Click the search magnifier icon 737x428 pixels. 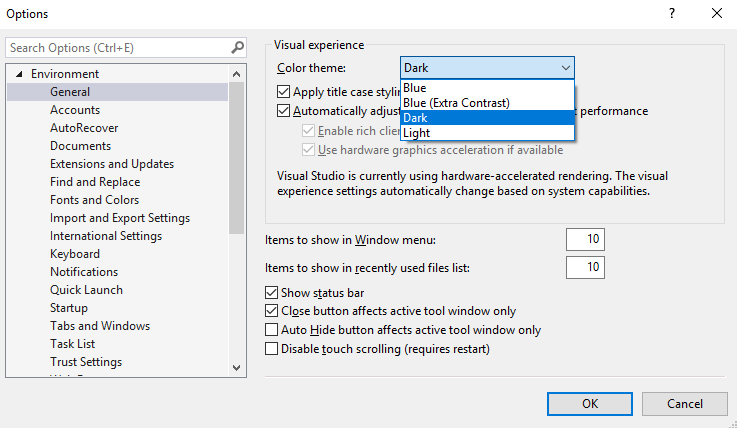pos(237,47)
